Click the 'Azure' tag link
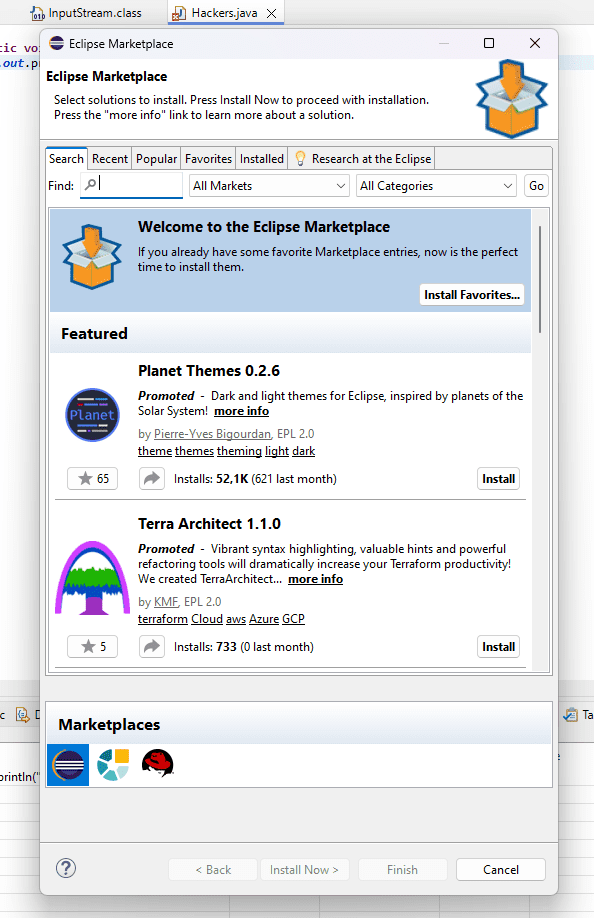Image resolution: width=594 pixels, height=918 pixels. [264, 619]
